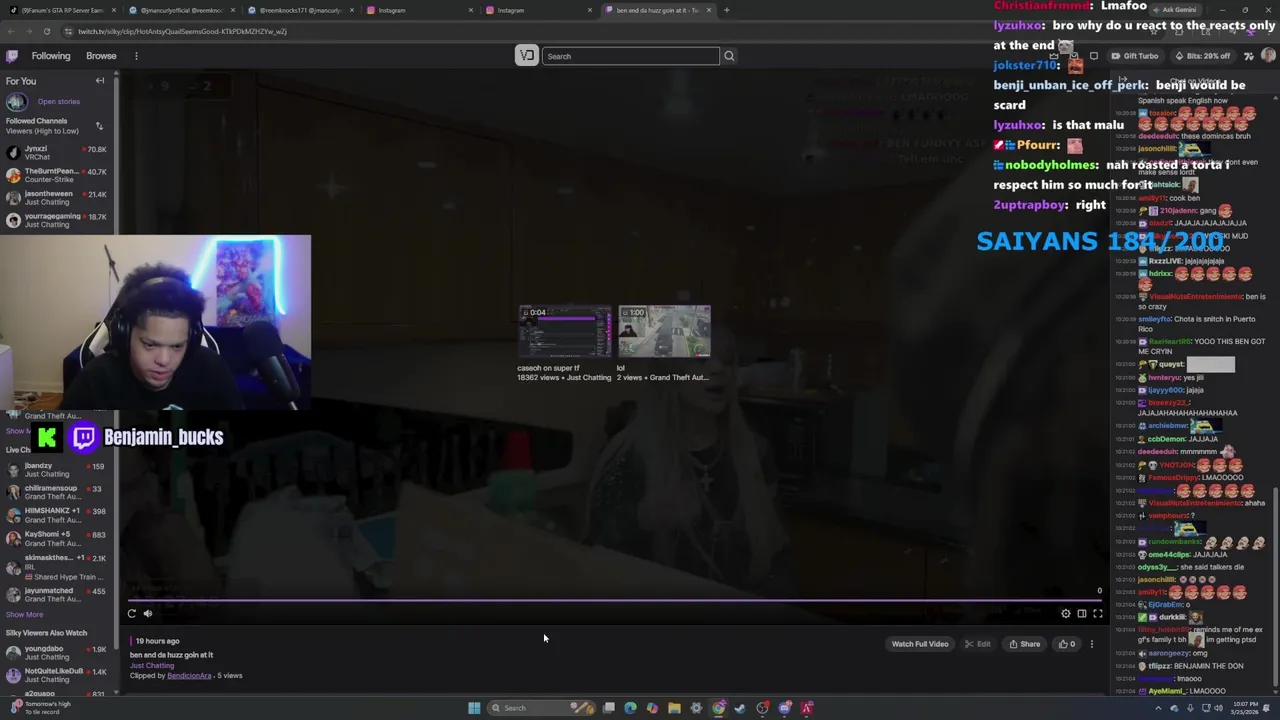Open the Twitch home logo

pos(12,56)
